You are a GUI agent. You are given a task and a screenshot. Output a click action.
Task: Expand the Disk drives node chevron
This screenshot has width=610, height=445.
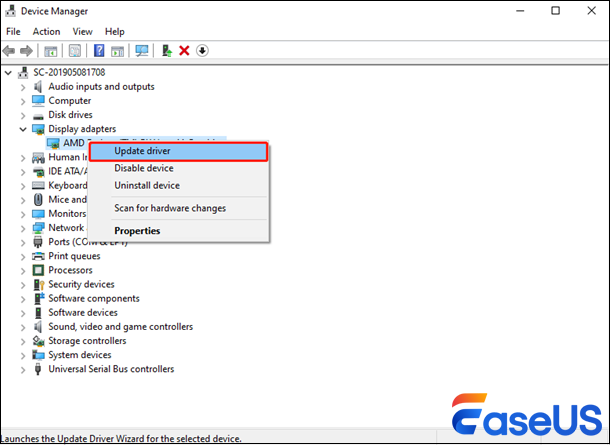point(23,115)
